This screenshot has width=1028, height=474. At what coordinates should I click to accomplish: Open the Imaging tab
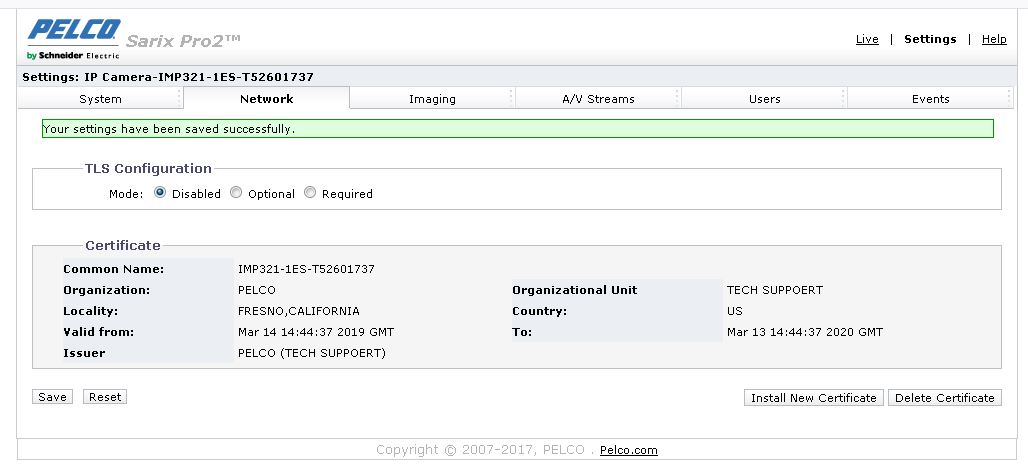[432, 99]
